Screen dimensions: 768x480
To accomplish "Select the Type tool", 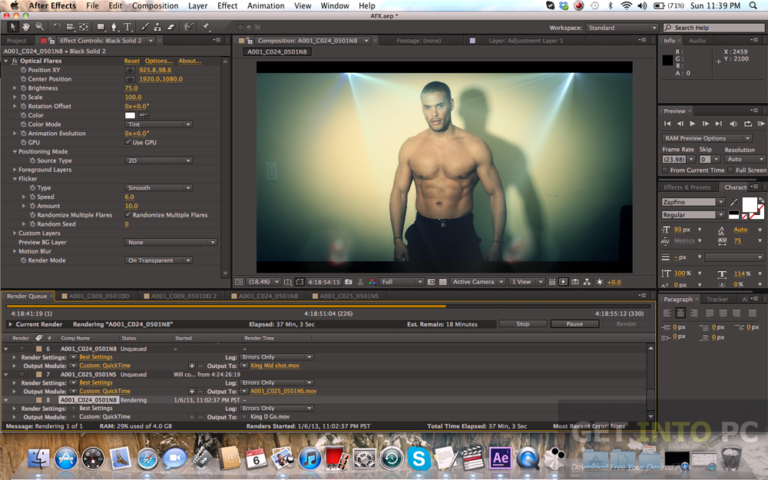I will click(127, 27).
